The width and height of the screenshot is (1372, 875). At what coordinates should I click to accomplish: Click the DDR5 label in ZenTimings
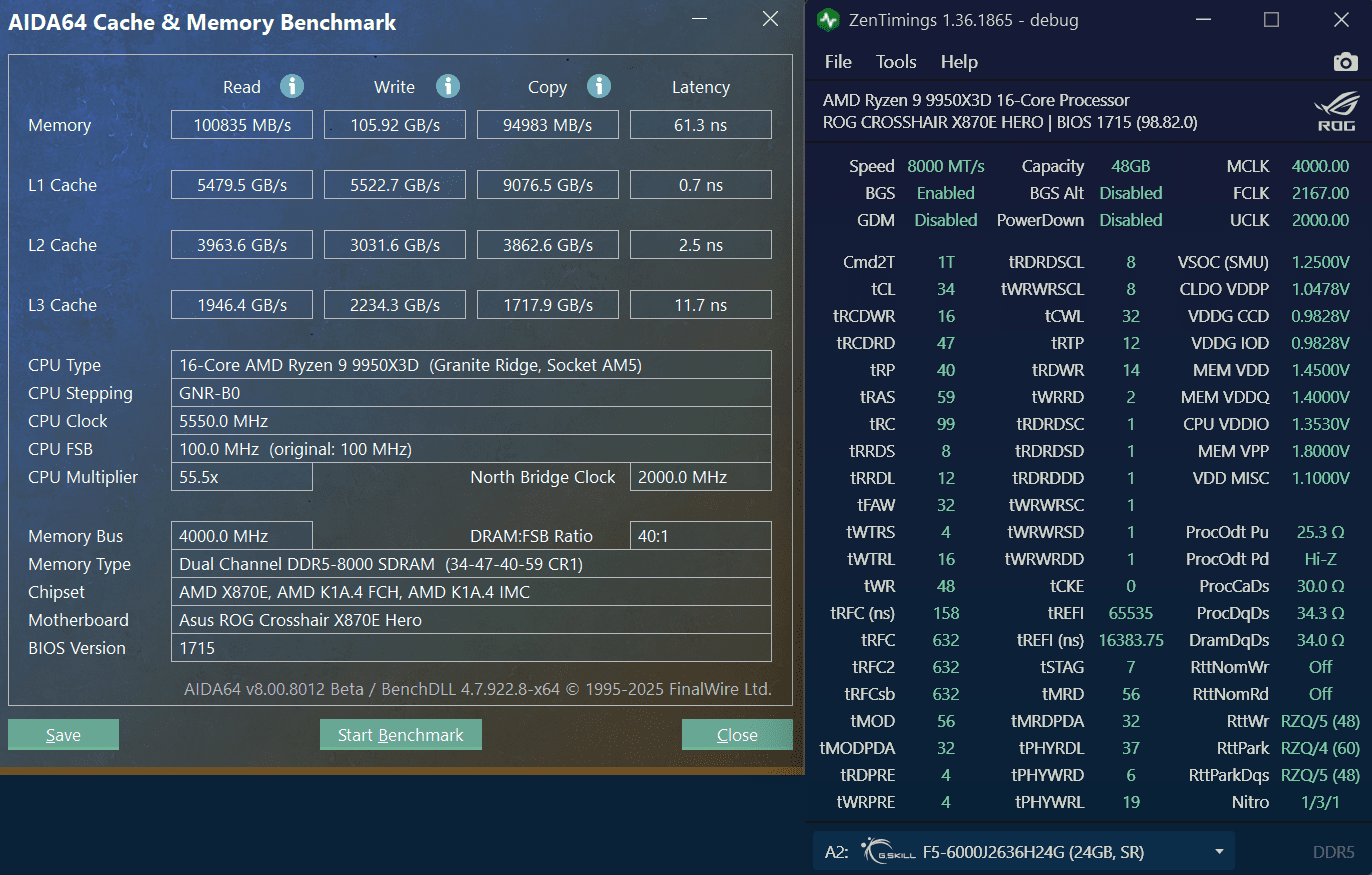point(1333,852)
